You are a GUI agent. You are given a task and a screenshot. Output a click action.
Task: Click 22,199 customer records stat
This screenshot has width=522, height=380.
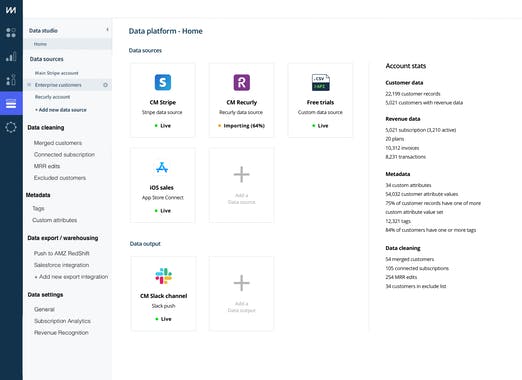tap(413, 94)
